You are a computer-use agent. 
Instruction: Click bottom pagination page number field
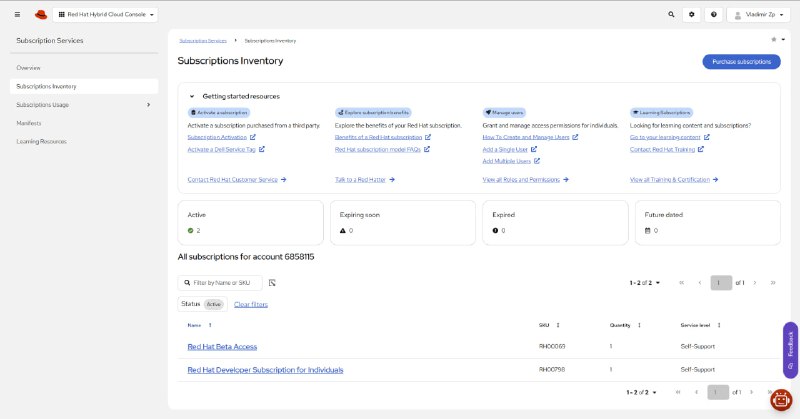tap(718, 392)
